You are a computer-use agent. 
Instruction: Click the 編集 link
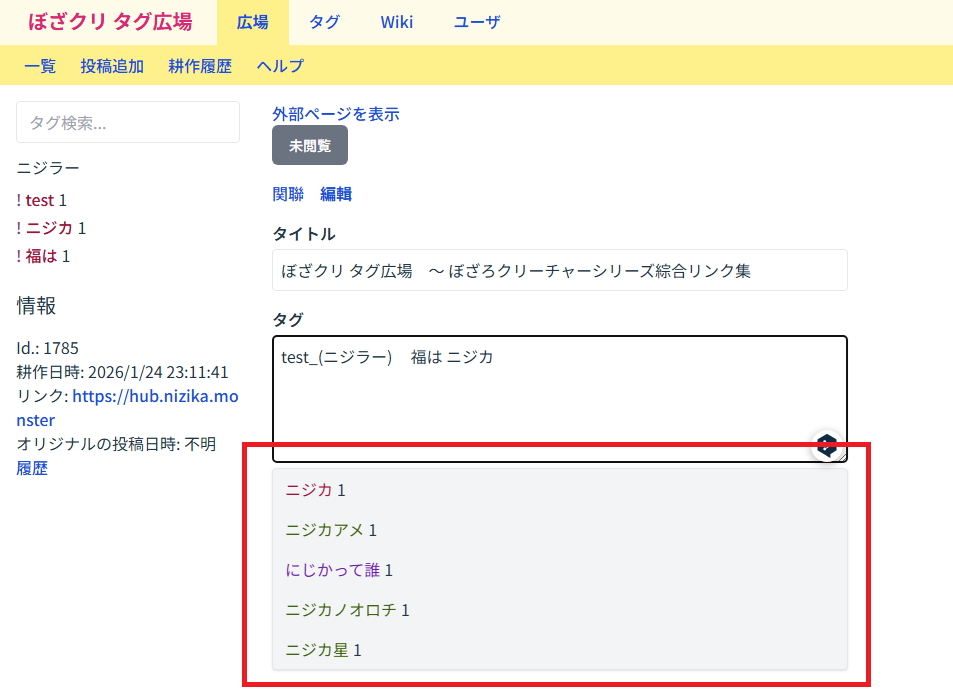click(336, 194)
